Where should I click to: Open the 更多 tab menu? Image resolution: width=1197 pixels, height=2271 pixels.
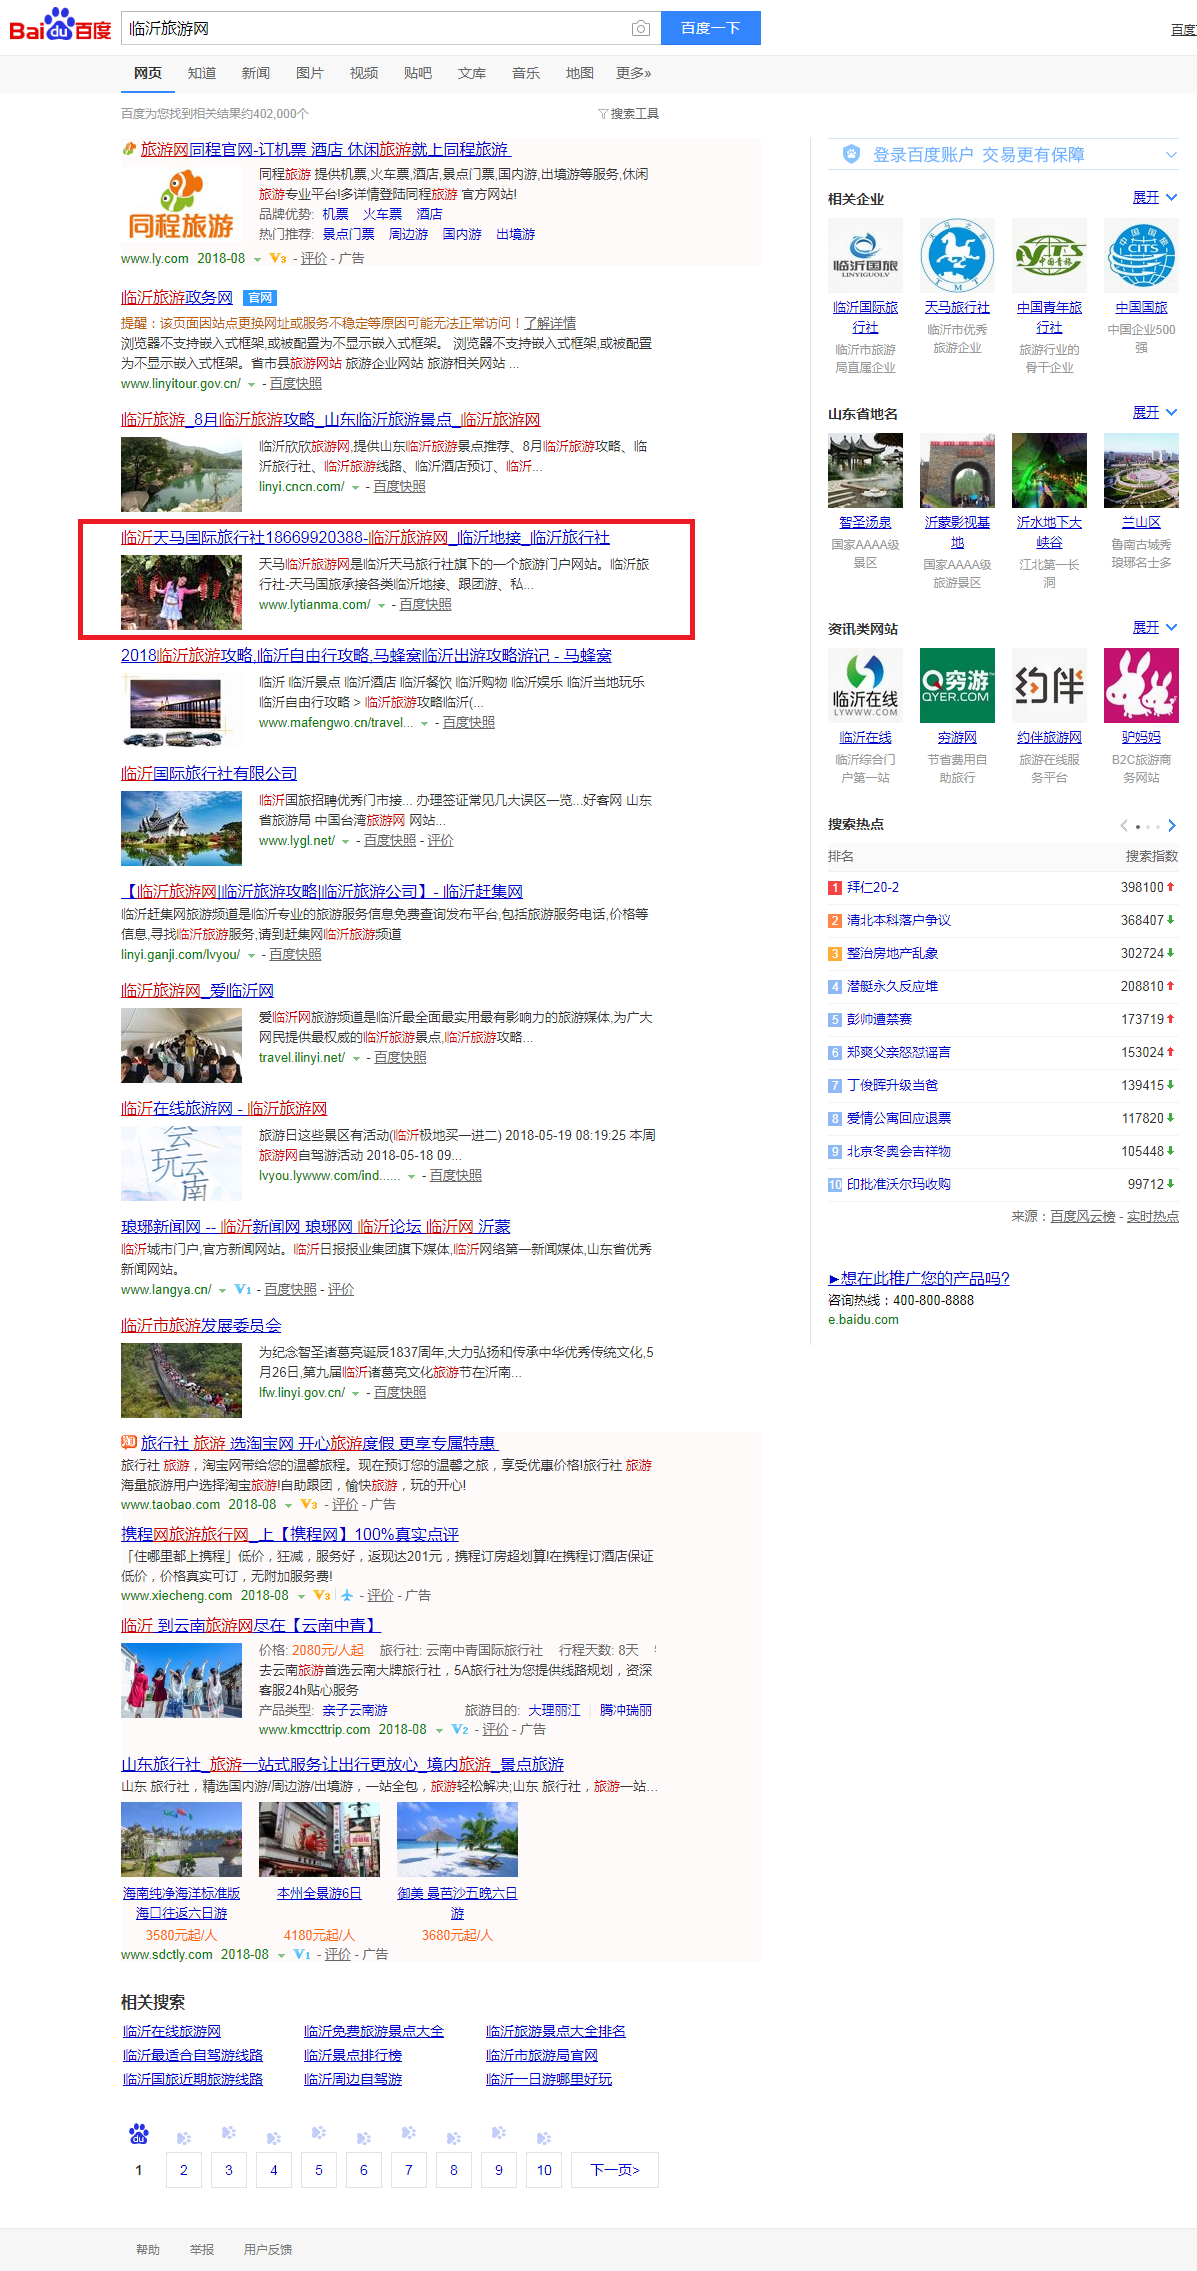633,73
